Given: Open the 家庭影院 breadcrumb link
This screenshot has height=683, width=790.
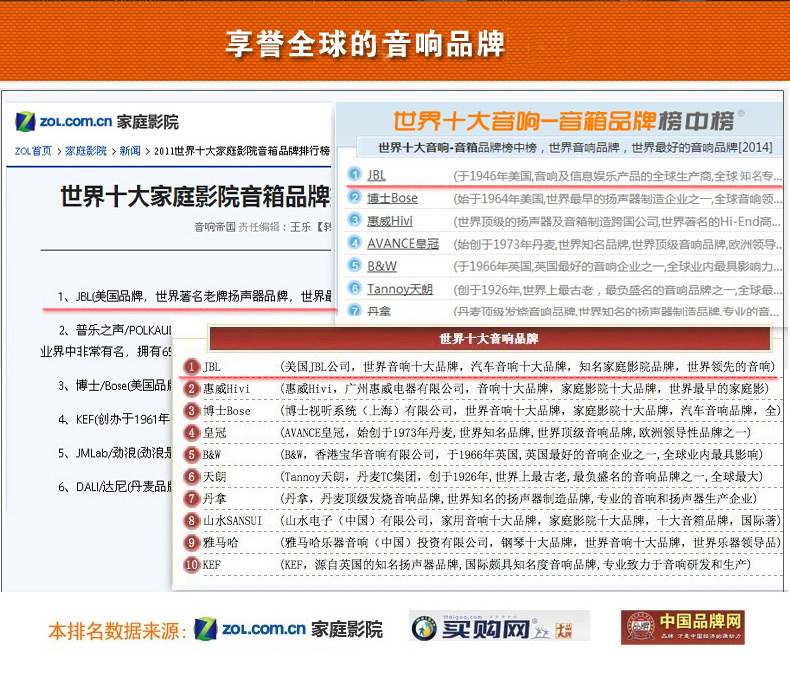Looking at the screenshot, I should pyautogui.click(x=86, y=151).
